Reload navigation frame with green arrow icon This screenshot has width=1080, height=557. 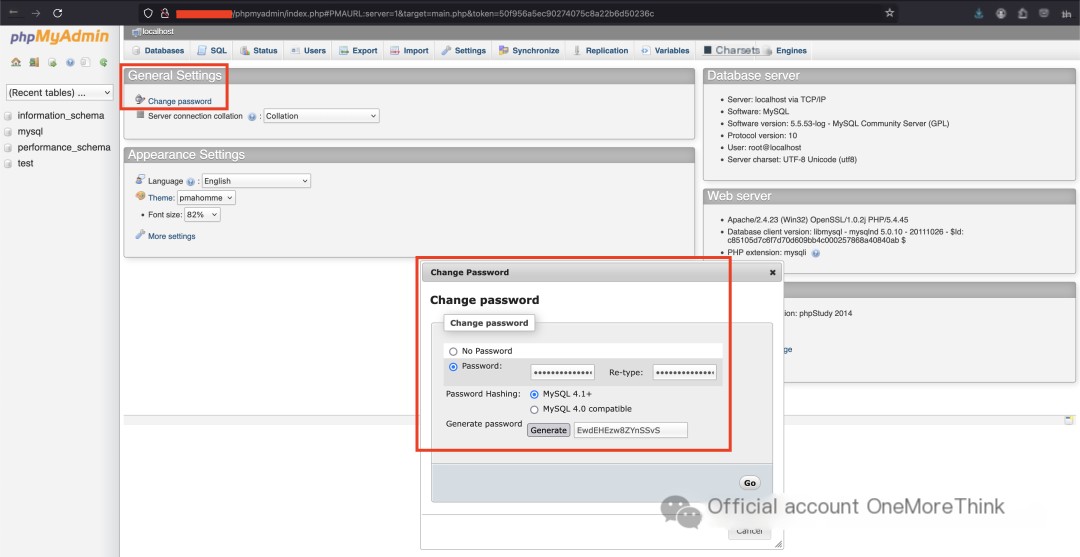pos(103,63)
